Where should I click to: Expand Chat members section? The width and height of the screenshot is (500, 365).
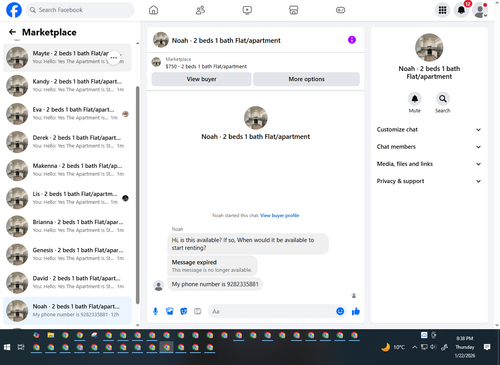click(429, 147)
